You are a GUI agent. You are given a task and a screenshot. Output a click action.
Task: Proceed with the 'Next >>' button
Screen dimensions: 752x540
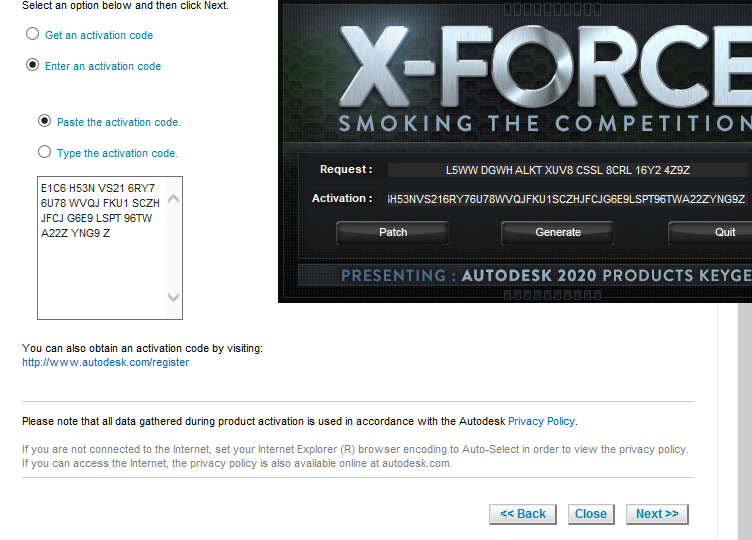click(x=657, y=514)
